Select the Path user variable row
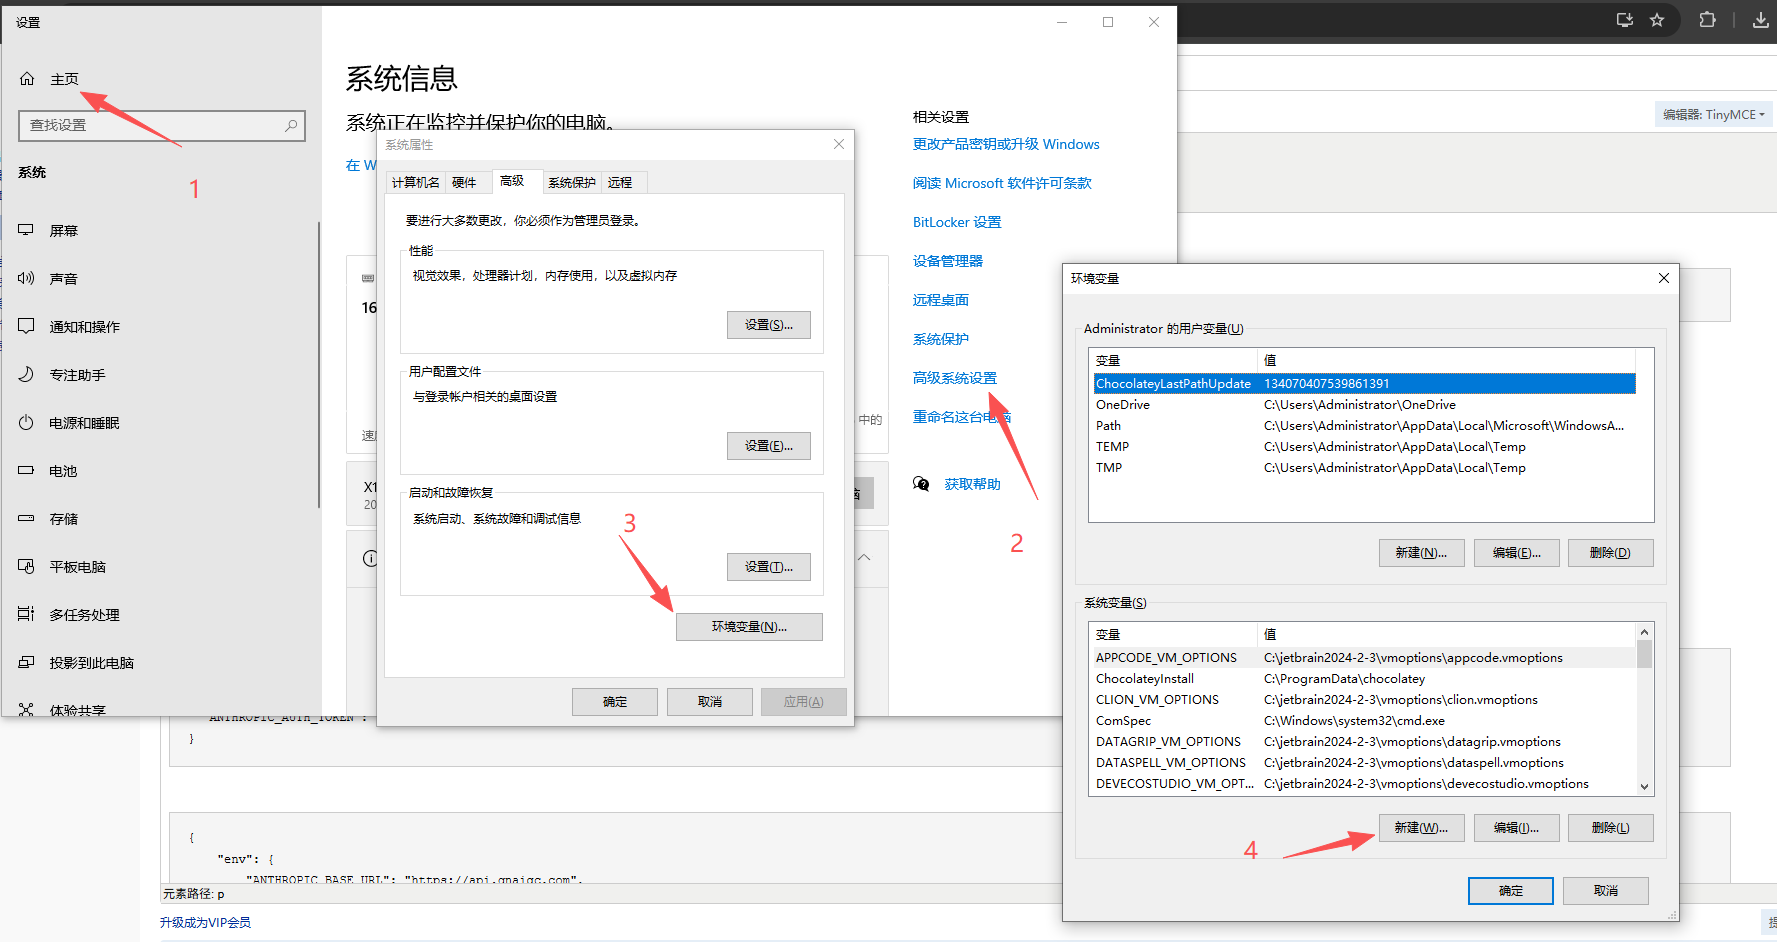 pyautogui.click(x=1364, y=426)
